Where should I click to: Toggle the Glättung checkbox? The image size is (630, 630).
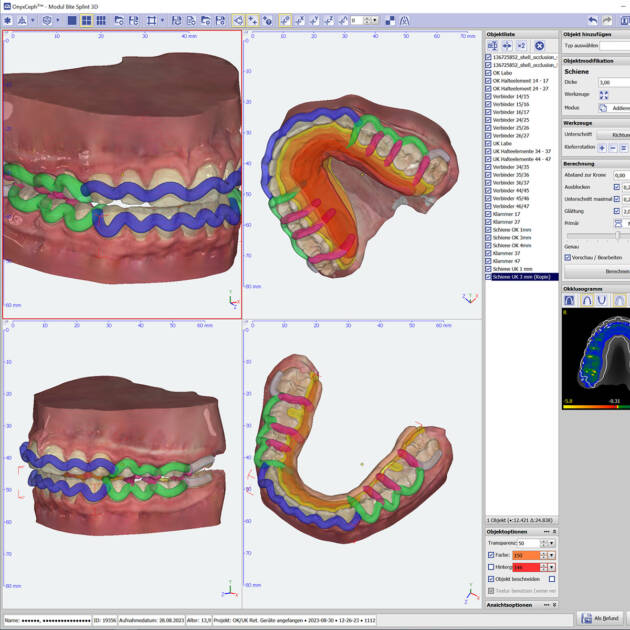(x=617, y=211)
